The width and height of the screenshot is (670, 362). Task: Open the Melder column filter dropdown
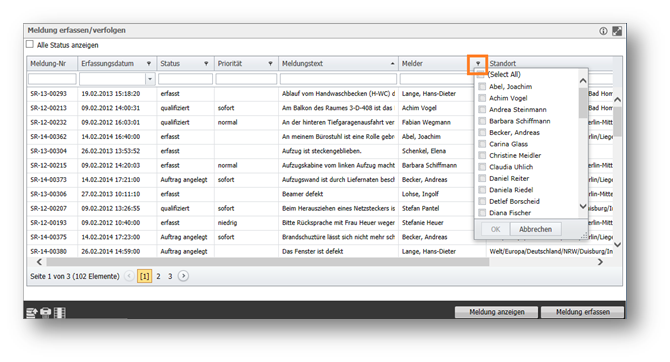point(478,64)
